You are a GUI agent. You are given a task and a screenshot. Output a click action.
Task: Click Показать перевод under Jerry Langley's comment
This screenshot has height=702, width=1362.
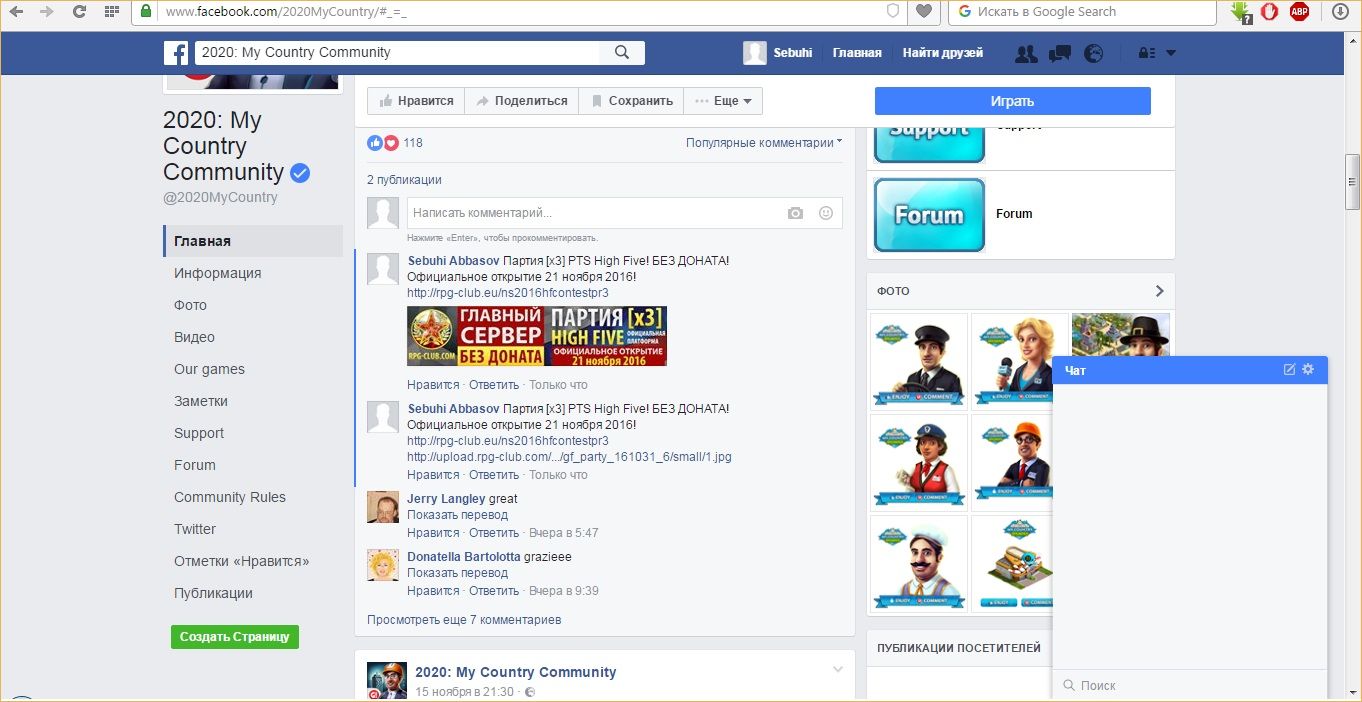457,515
